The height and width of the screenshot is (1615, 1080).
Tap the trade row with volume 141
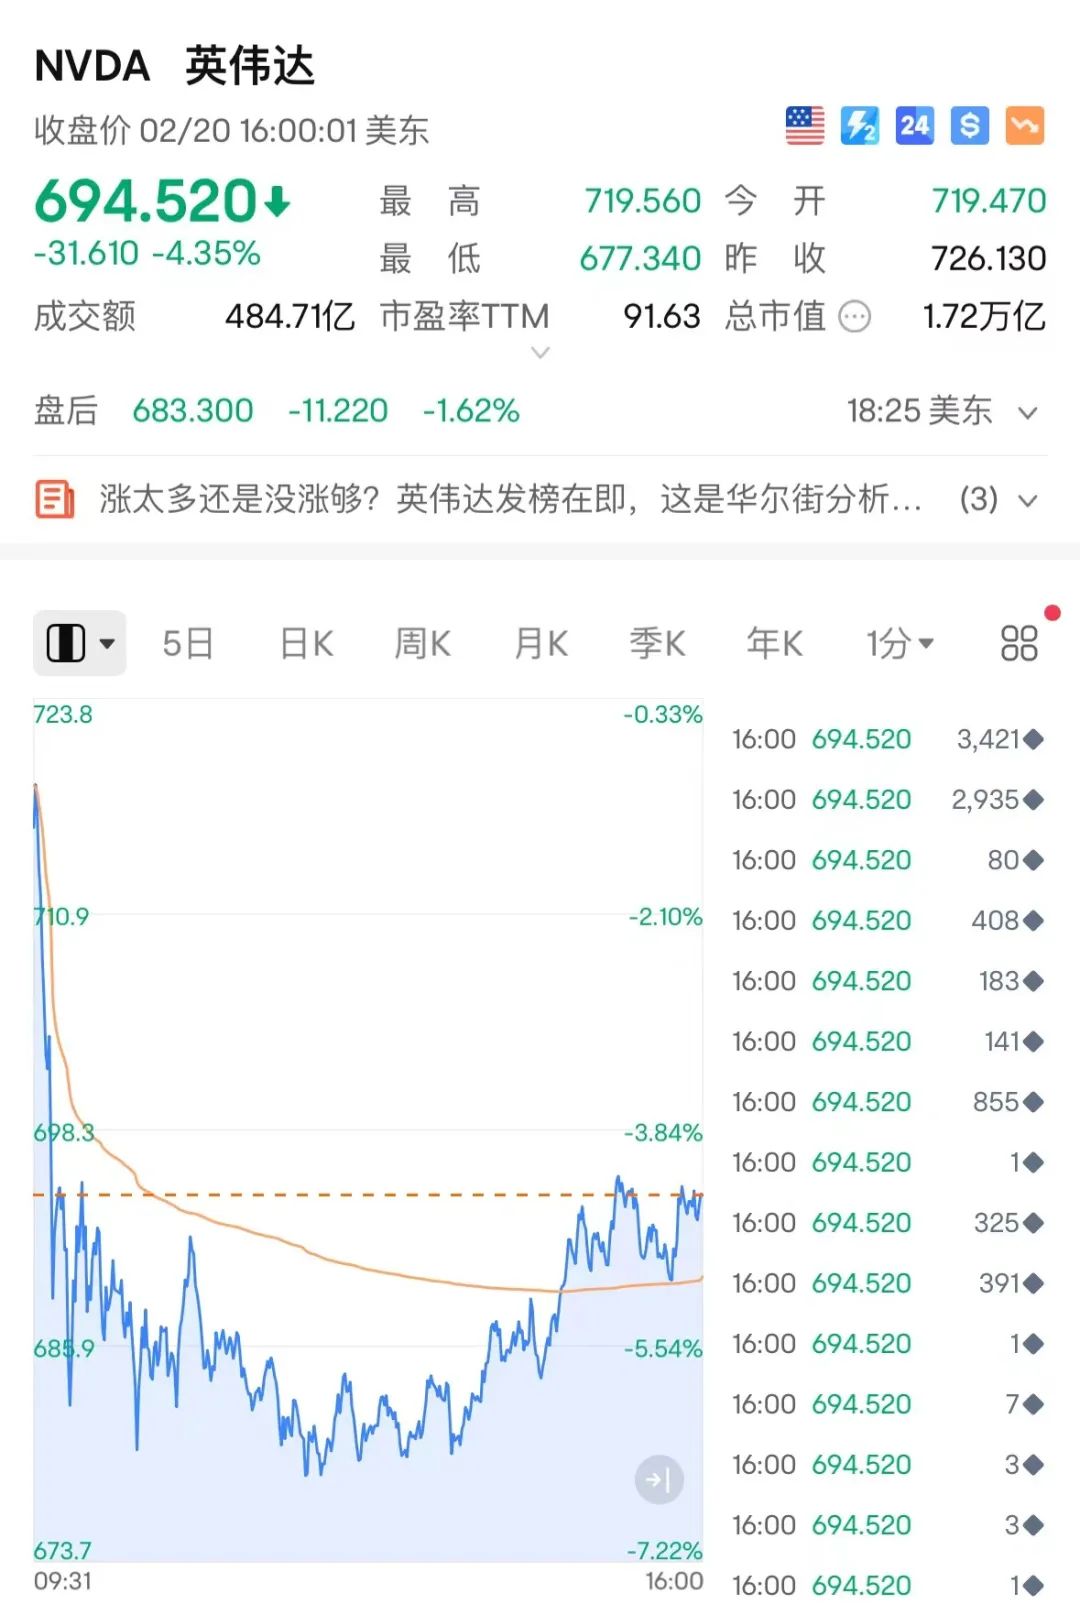pos(888,1042)
